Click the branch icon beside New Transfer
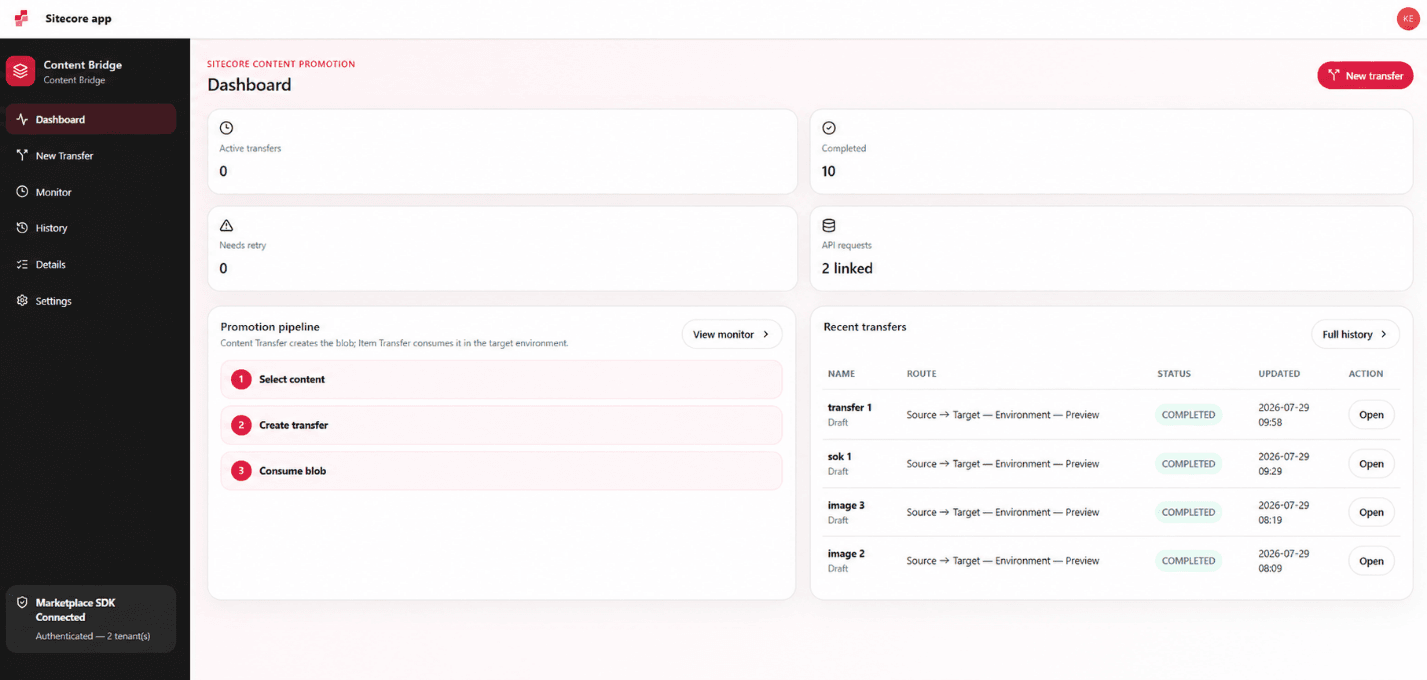 [22, 155]
